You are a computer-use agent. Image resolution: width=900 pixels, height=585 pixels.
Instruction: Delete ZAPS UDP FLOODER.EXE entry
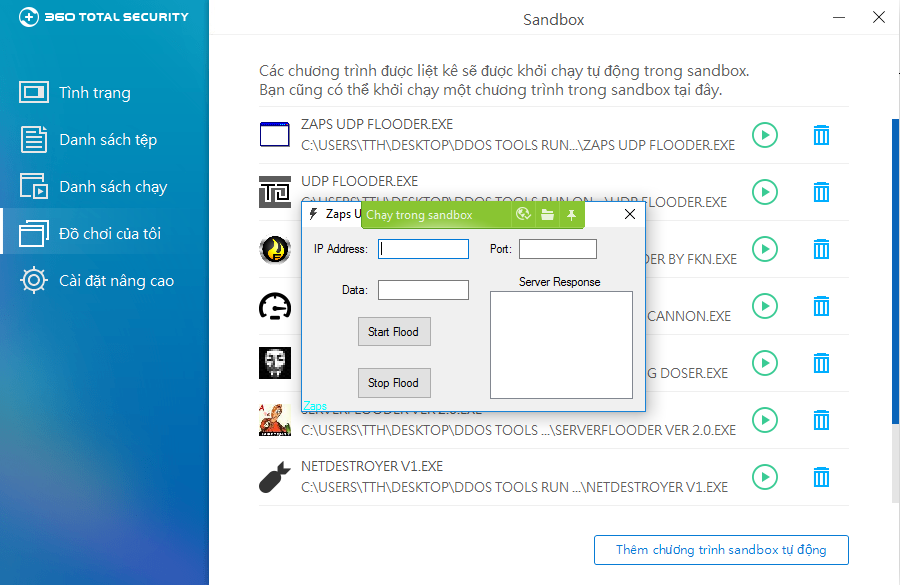coord(821,135)
